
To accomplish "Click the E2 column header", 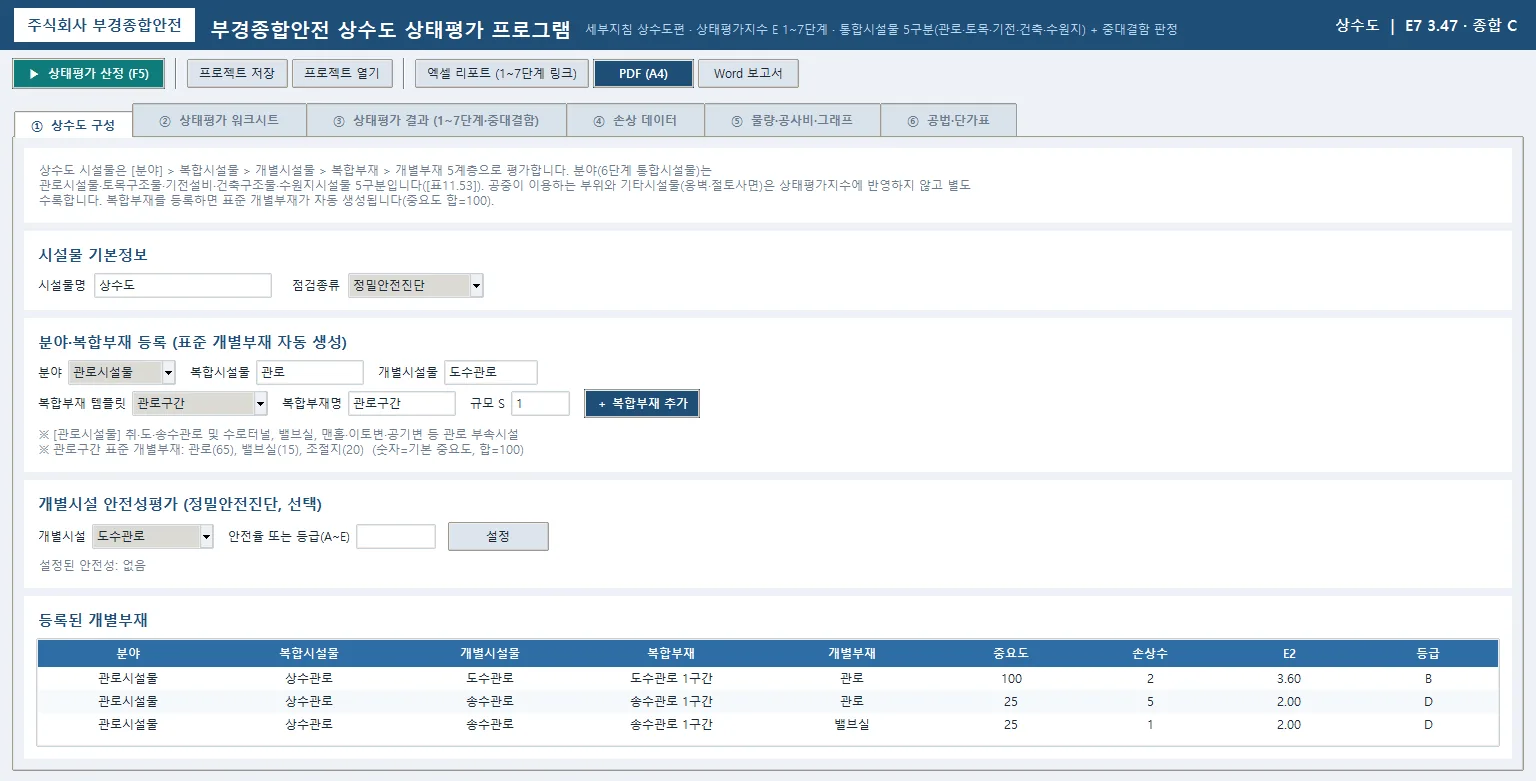I will tap(1289, 654).
